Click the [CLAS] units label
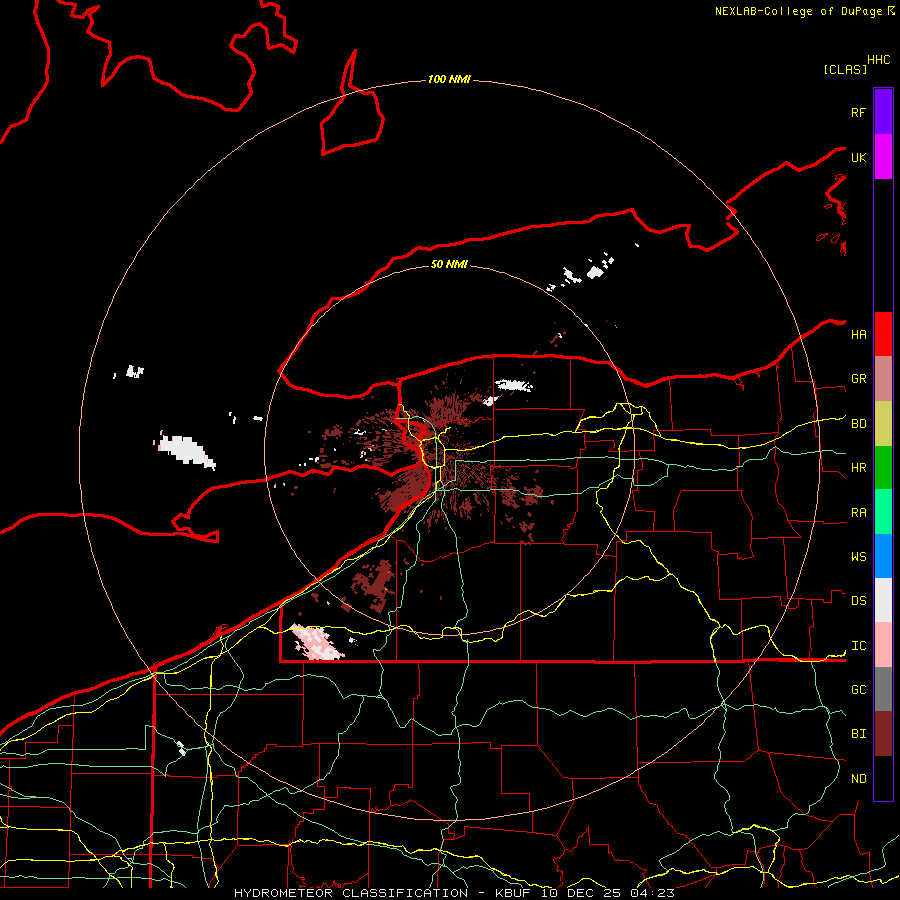Screen dimensions: 900x900 click(x=845, y=69)
